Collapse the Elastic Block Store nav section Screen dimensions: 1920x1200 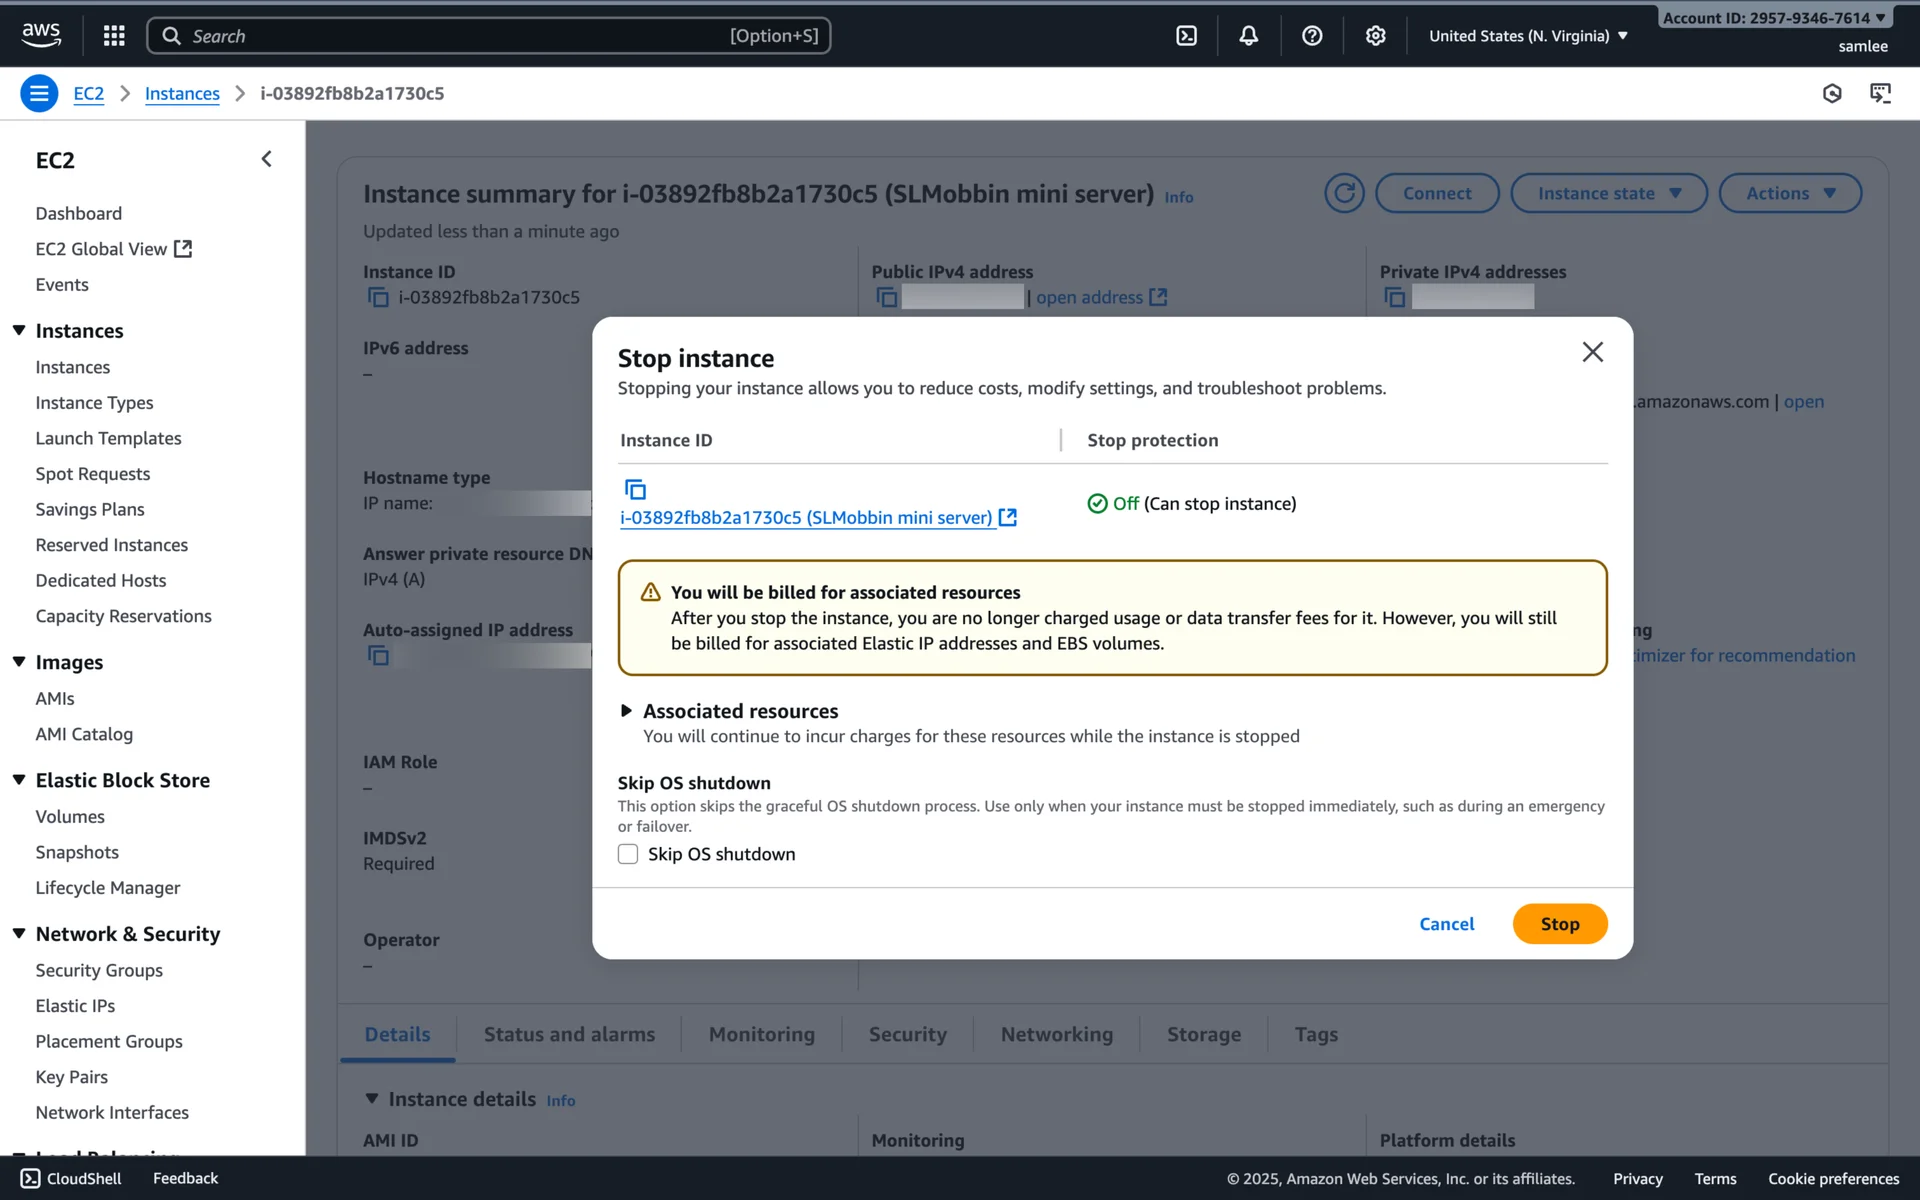pos(19,780)
